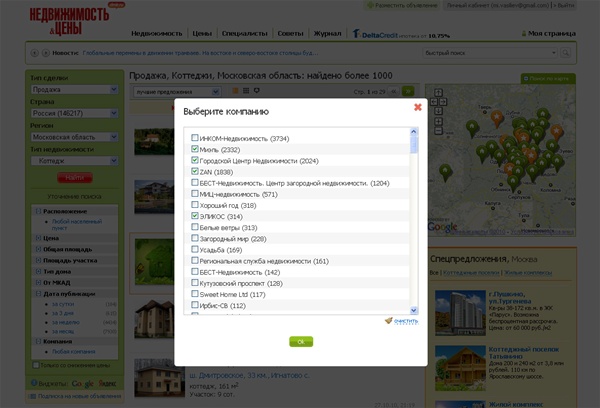Open the Советы menu item
This screenshot has height=408, width=600.
(290, 33)
